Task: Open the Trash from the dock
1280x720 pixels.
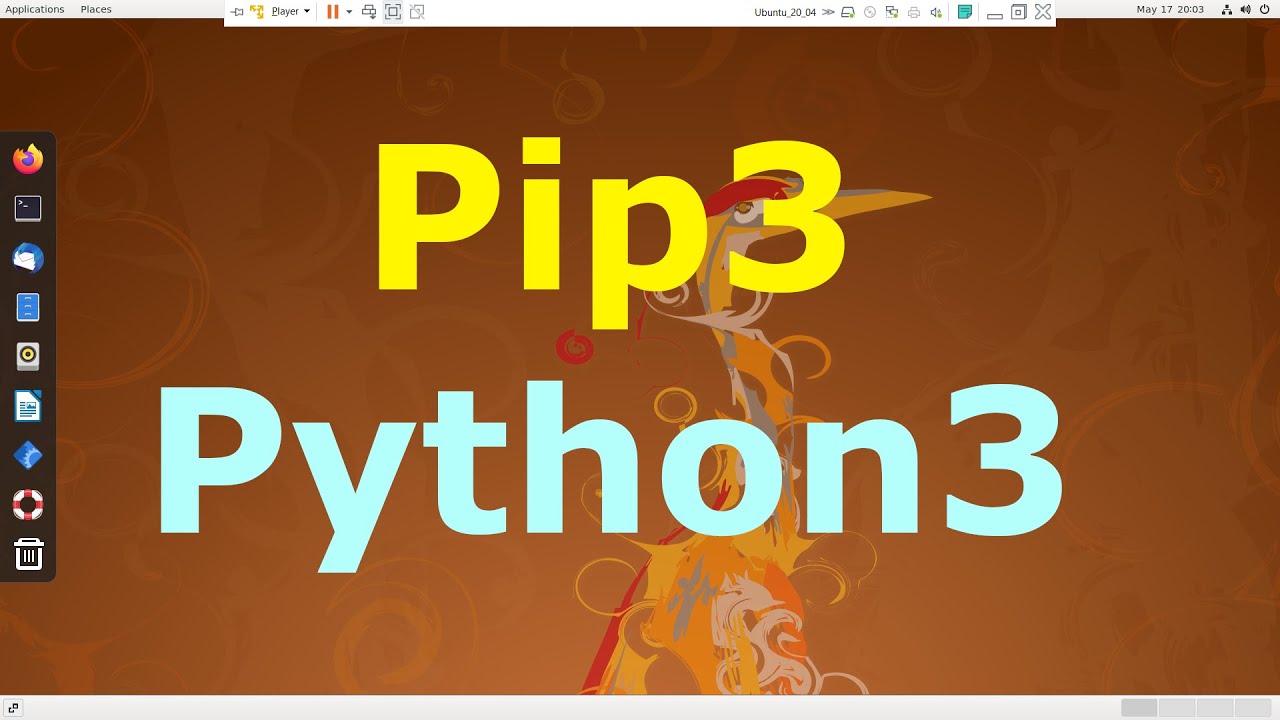Action: pyautogui.click(x=28, y=554)
